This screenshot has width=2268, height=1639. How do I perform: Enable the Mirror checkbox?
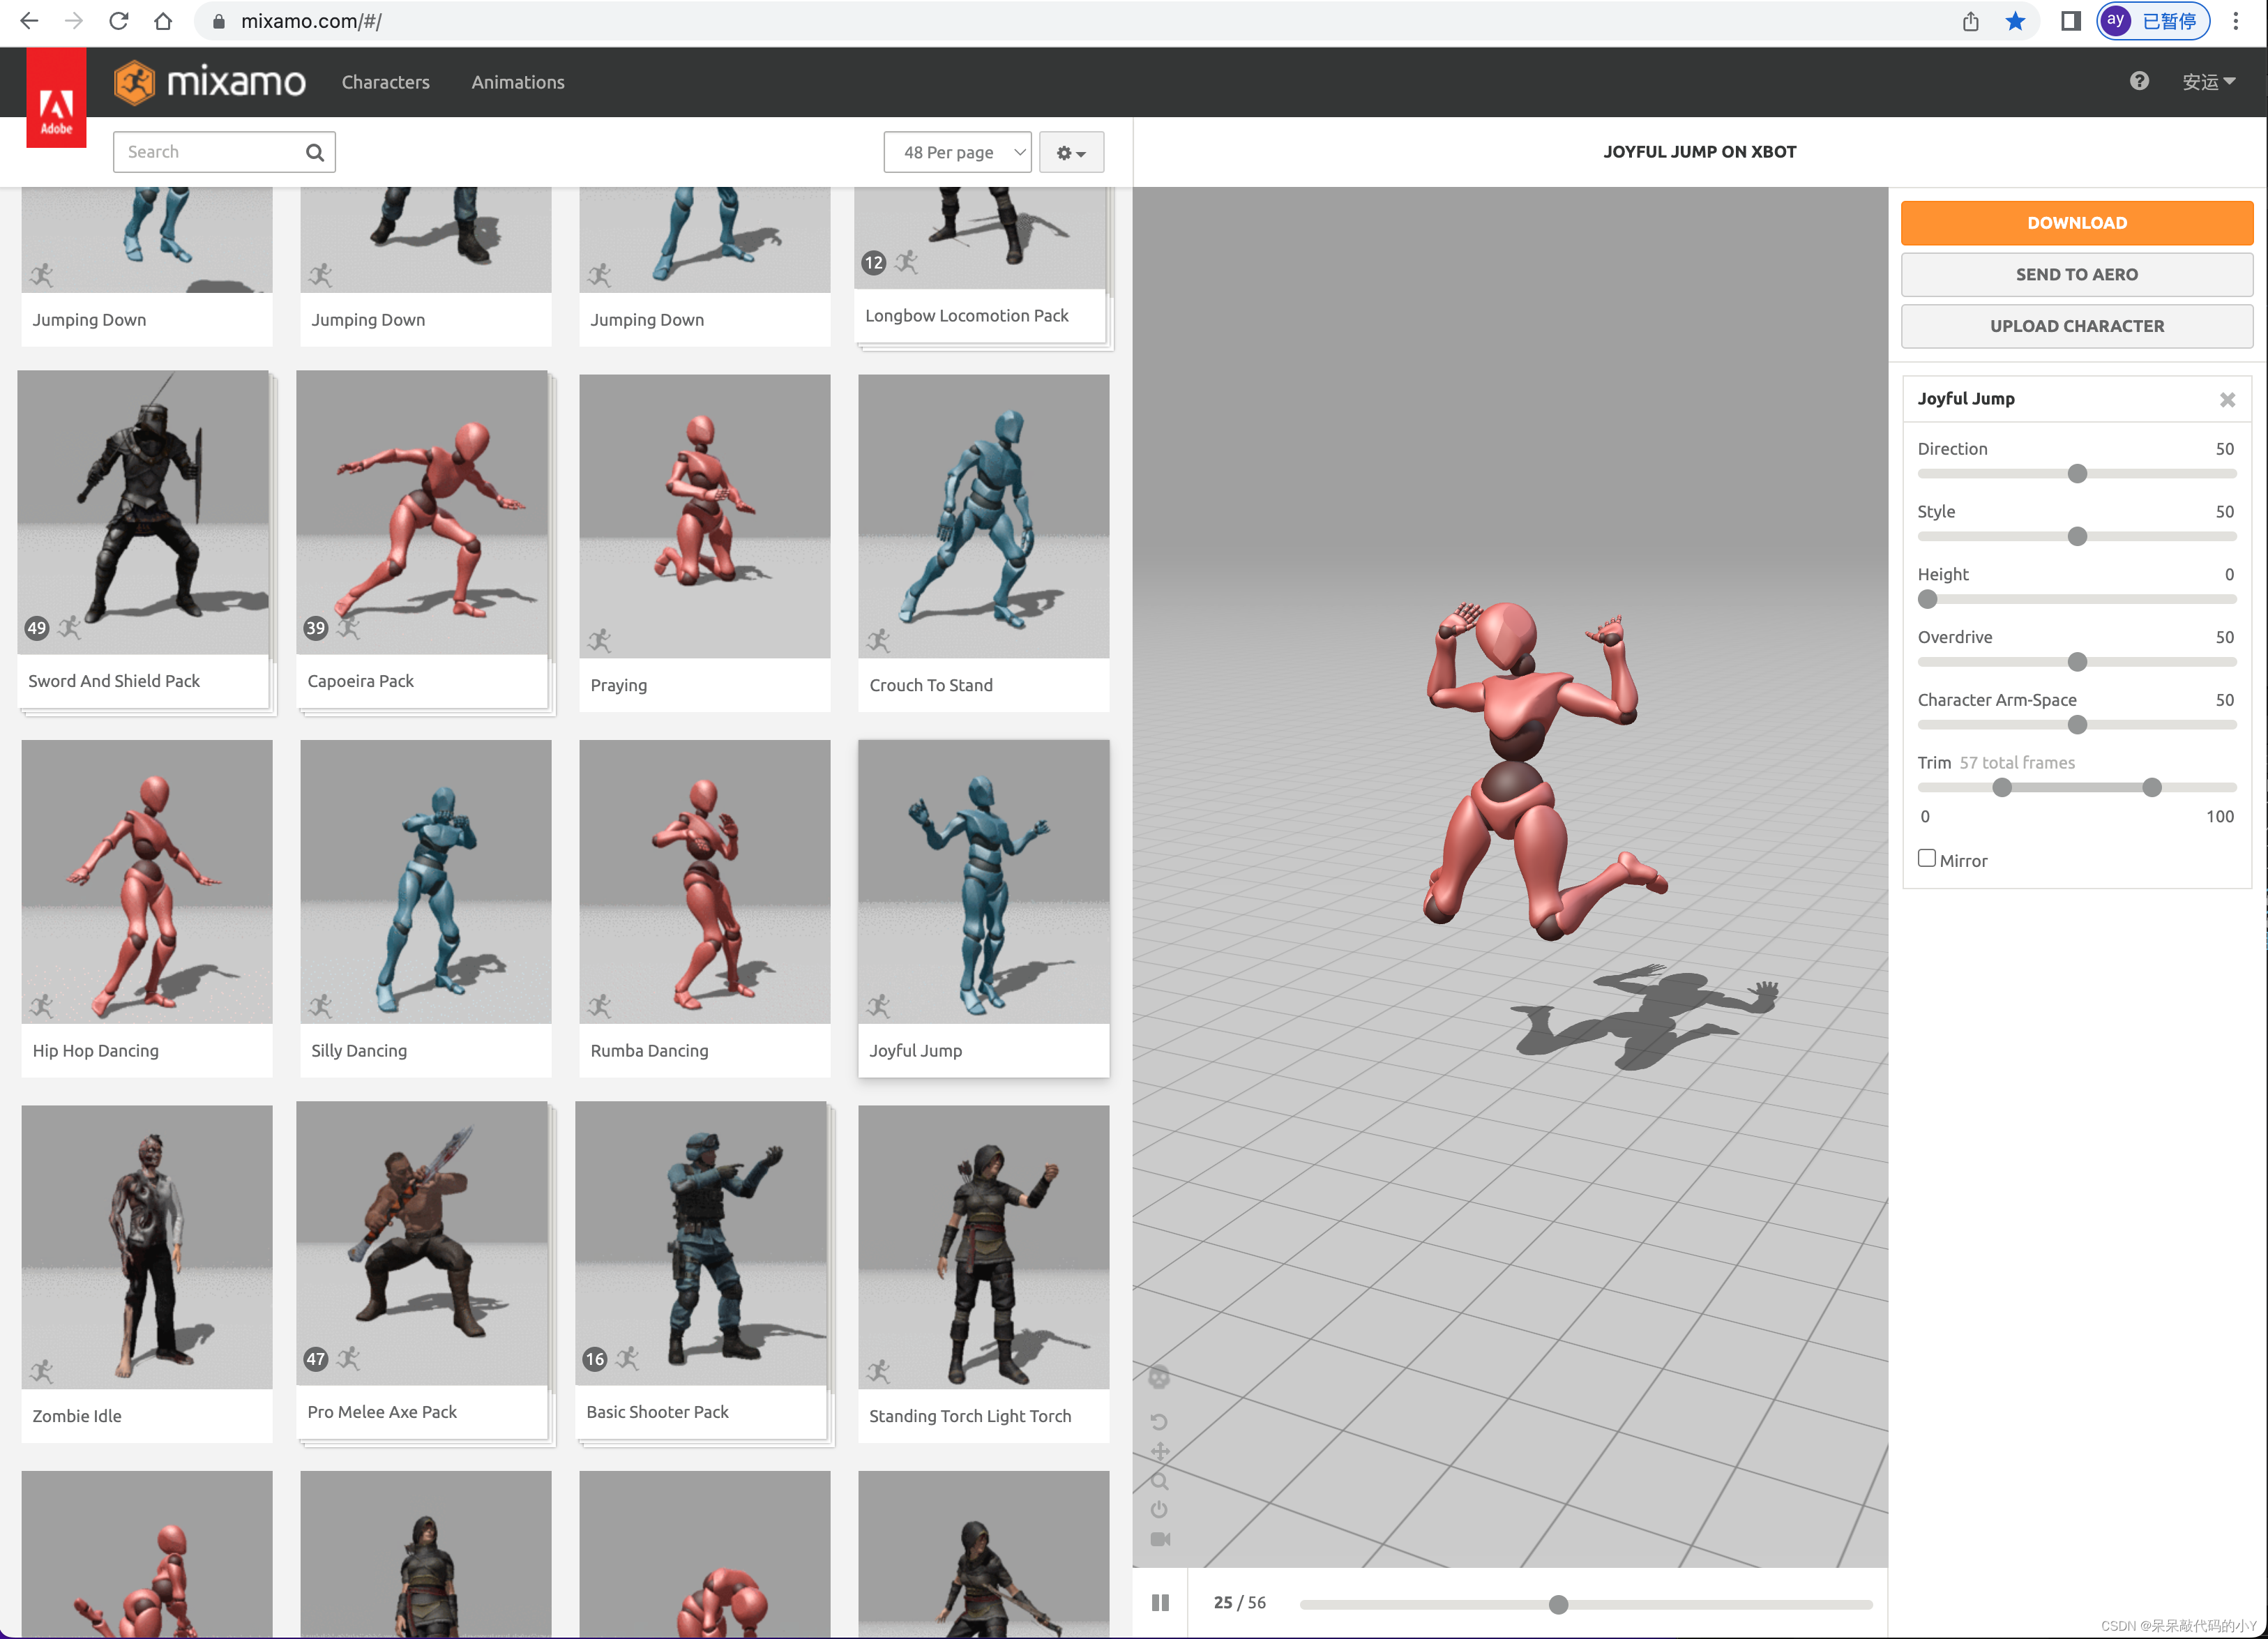click(x=1926, y=858)
